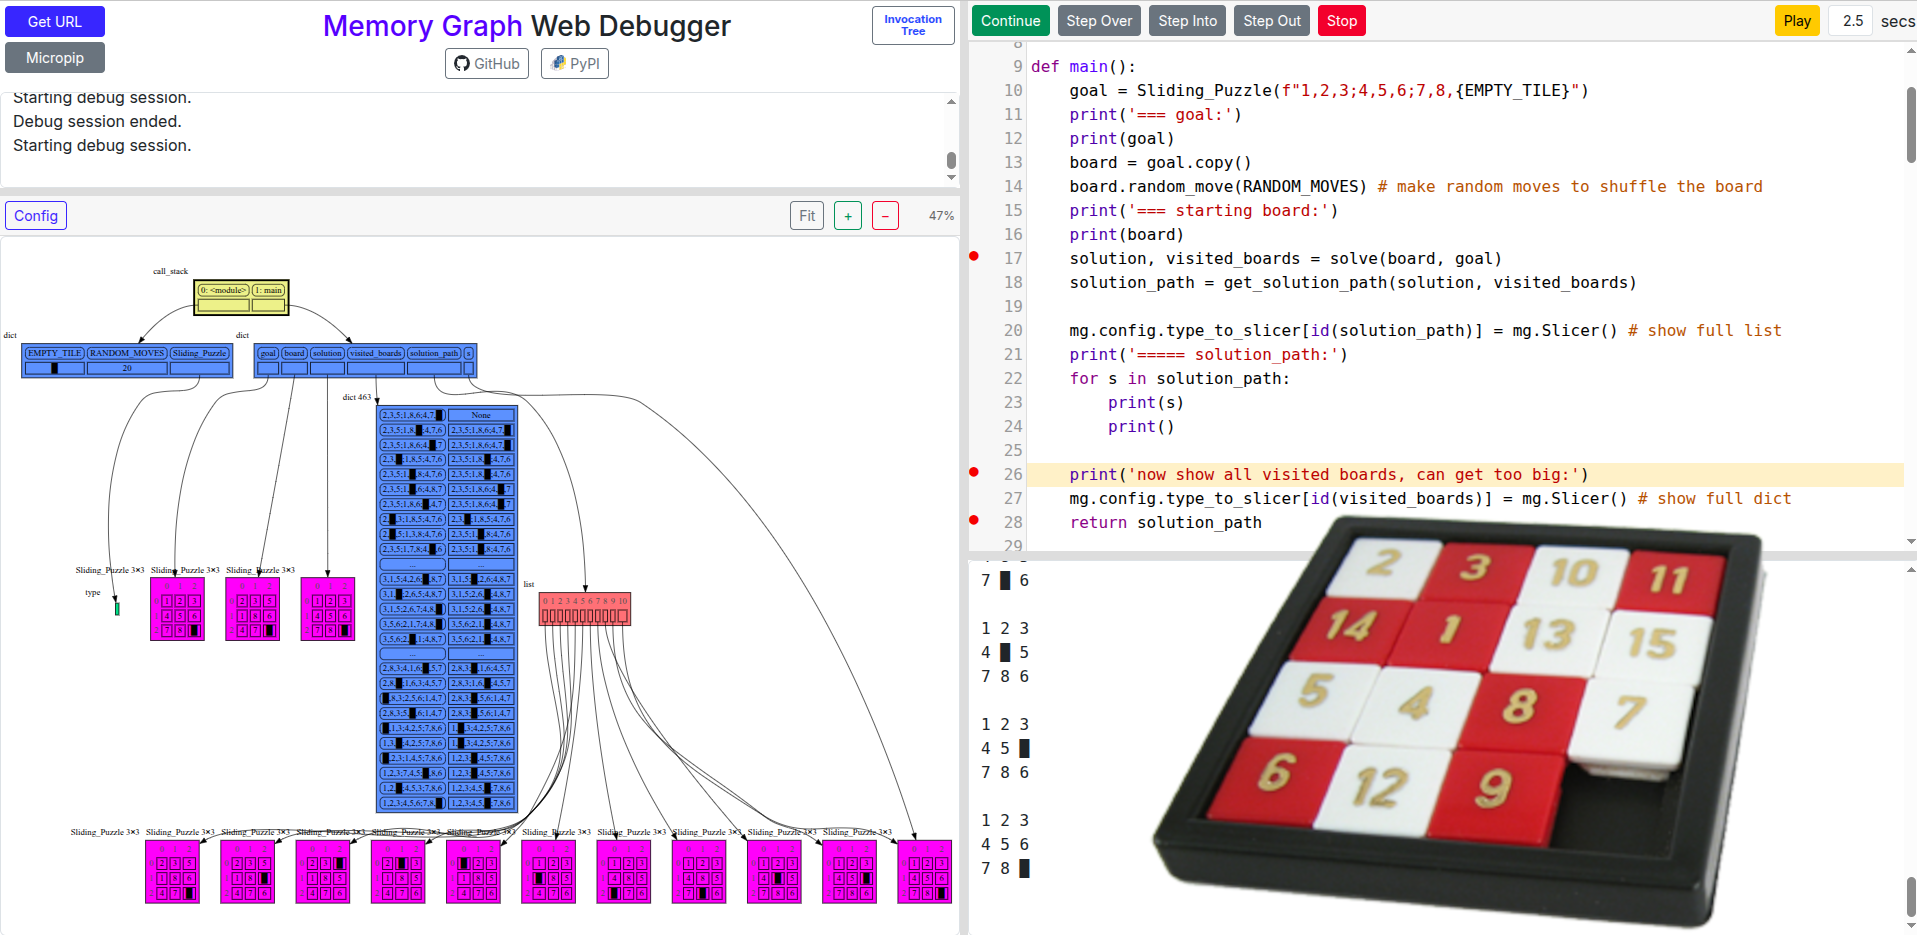Click the Continue button

(1010, 21)
